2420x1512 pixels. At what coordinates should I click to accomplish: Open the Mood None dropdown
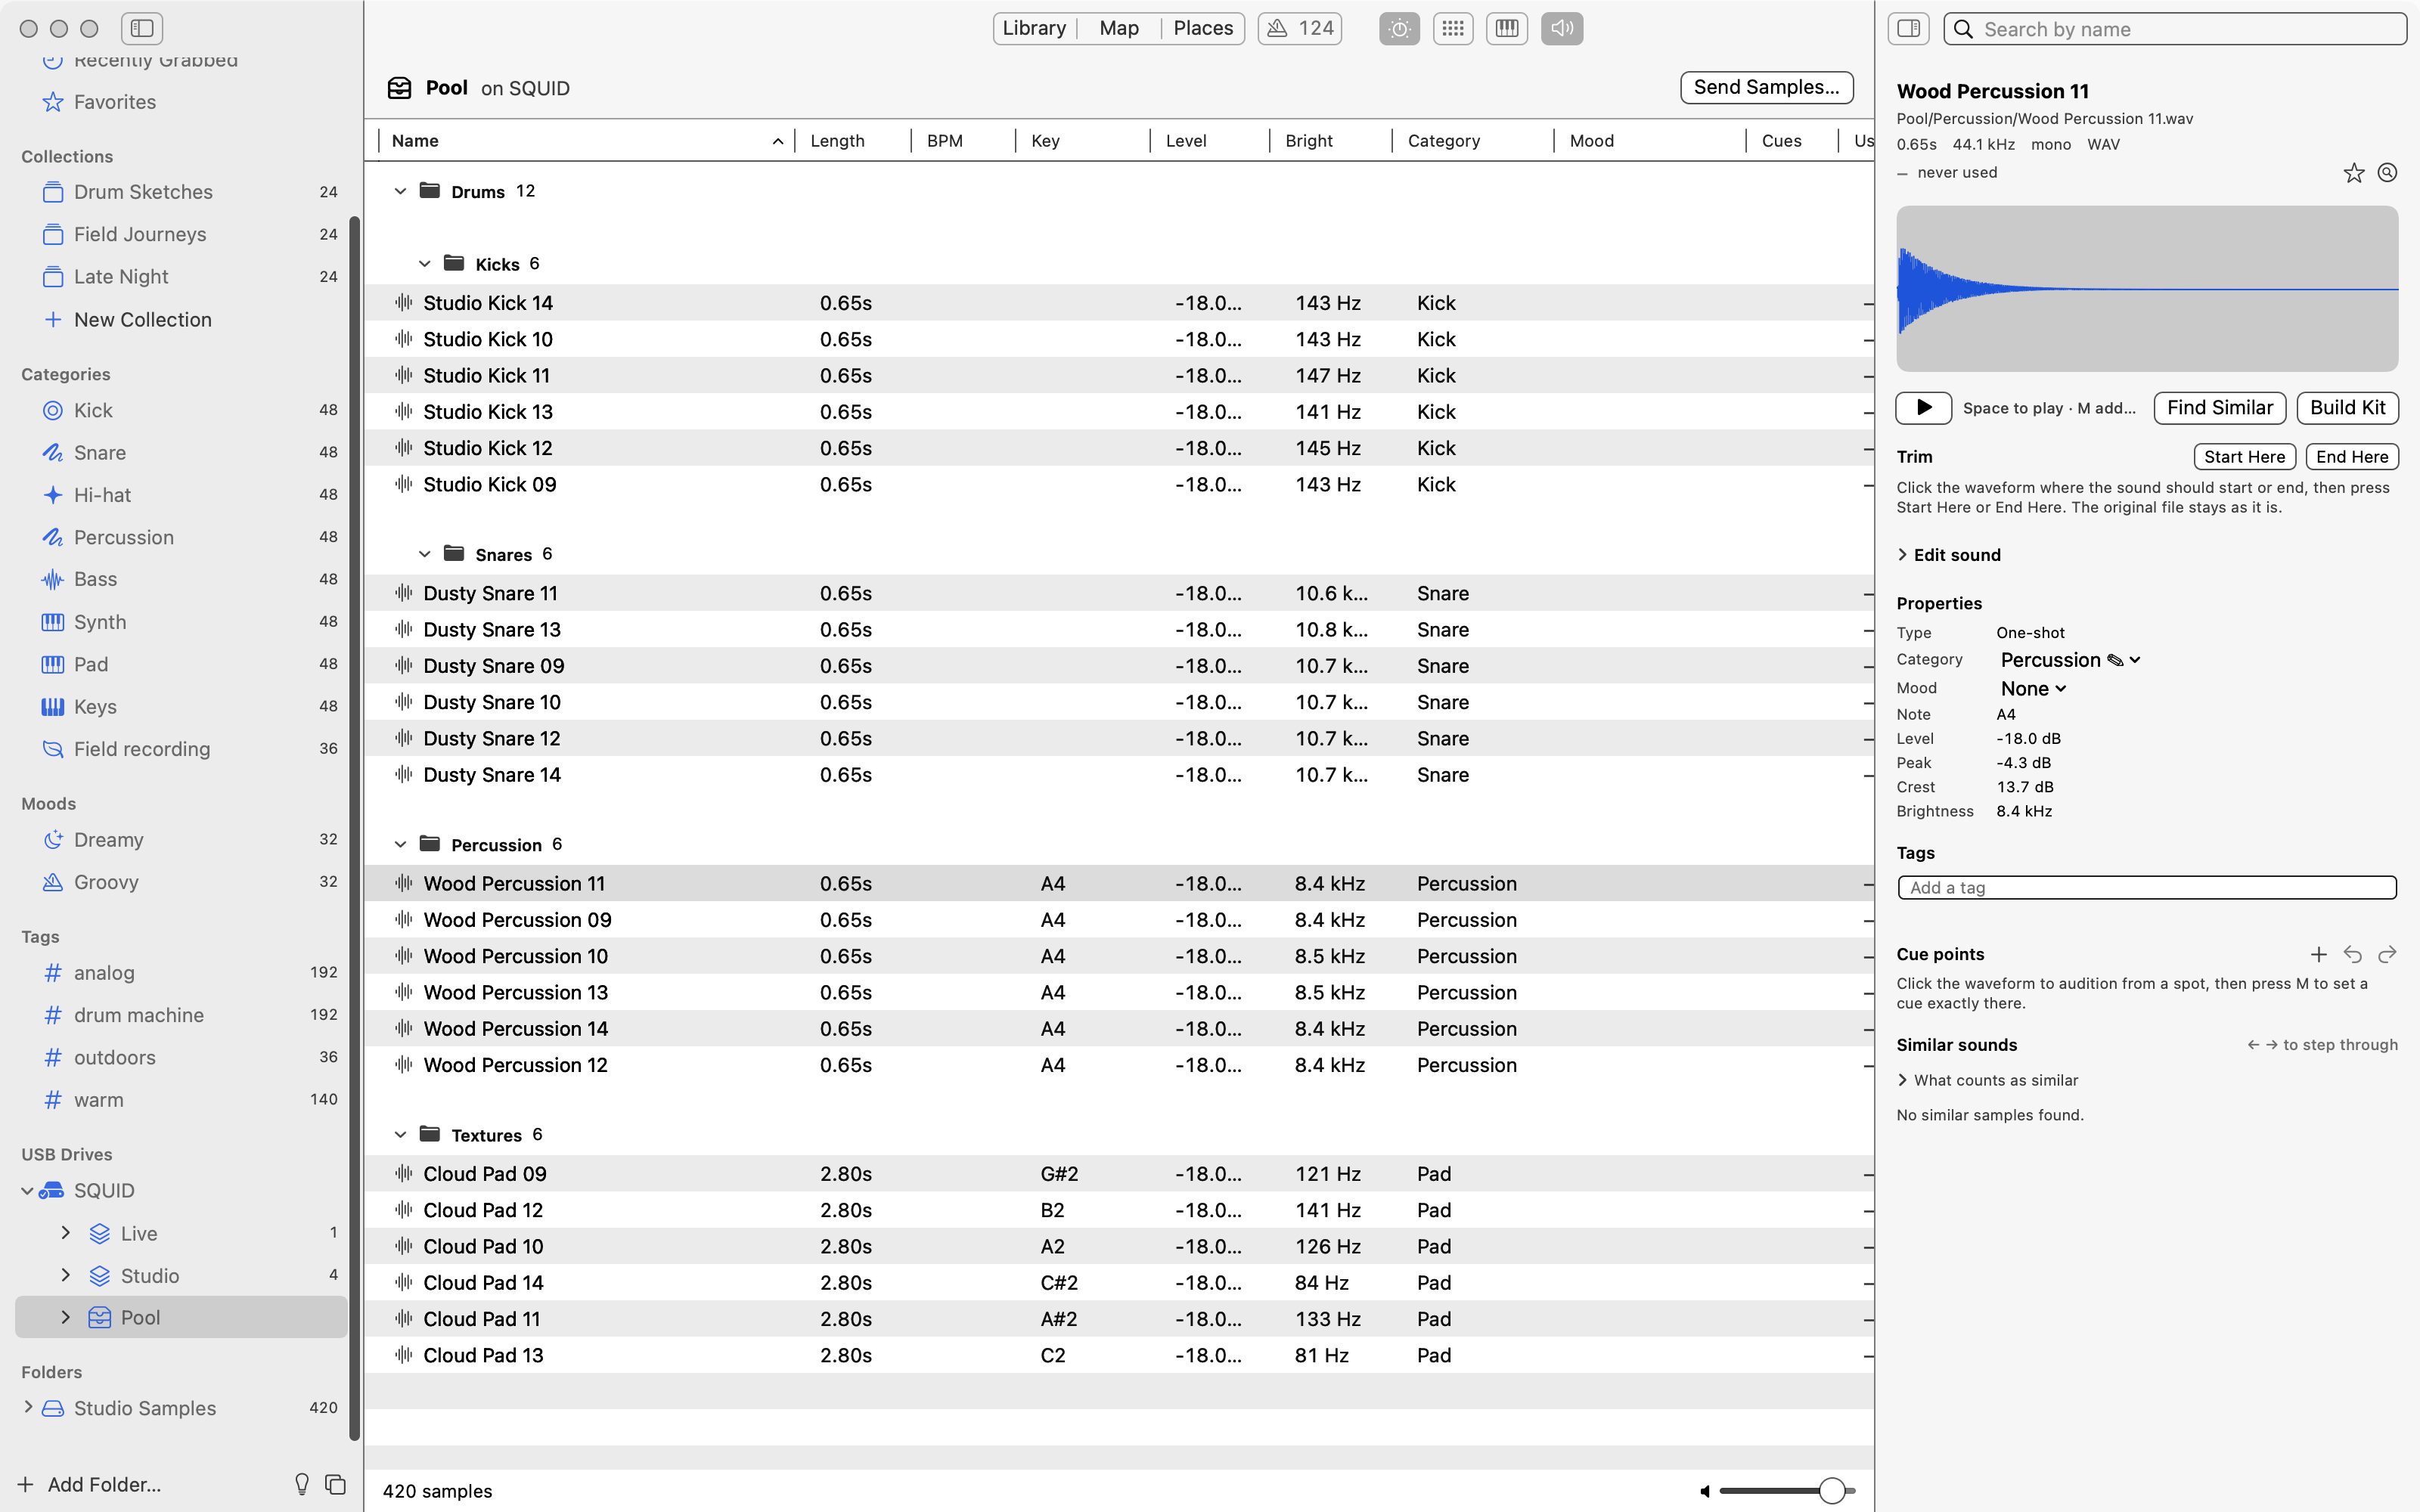pos(2033,689)
